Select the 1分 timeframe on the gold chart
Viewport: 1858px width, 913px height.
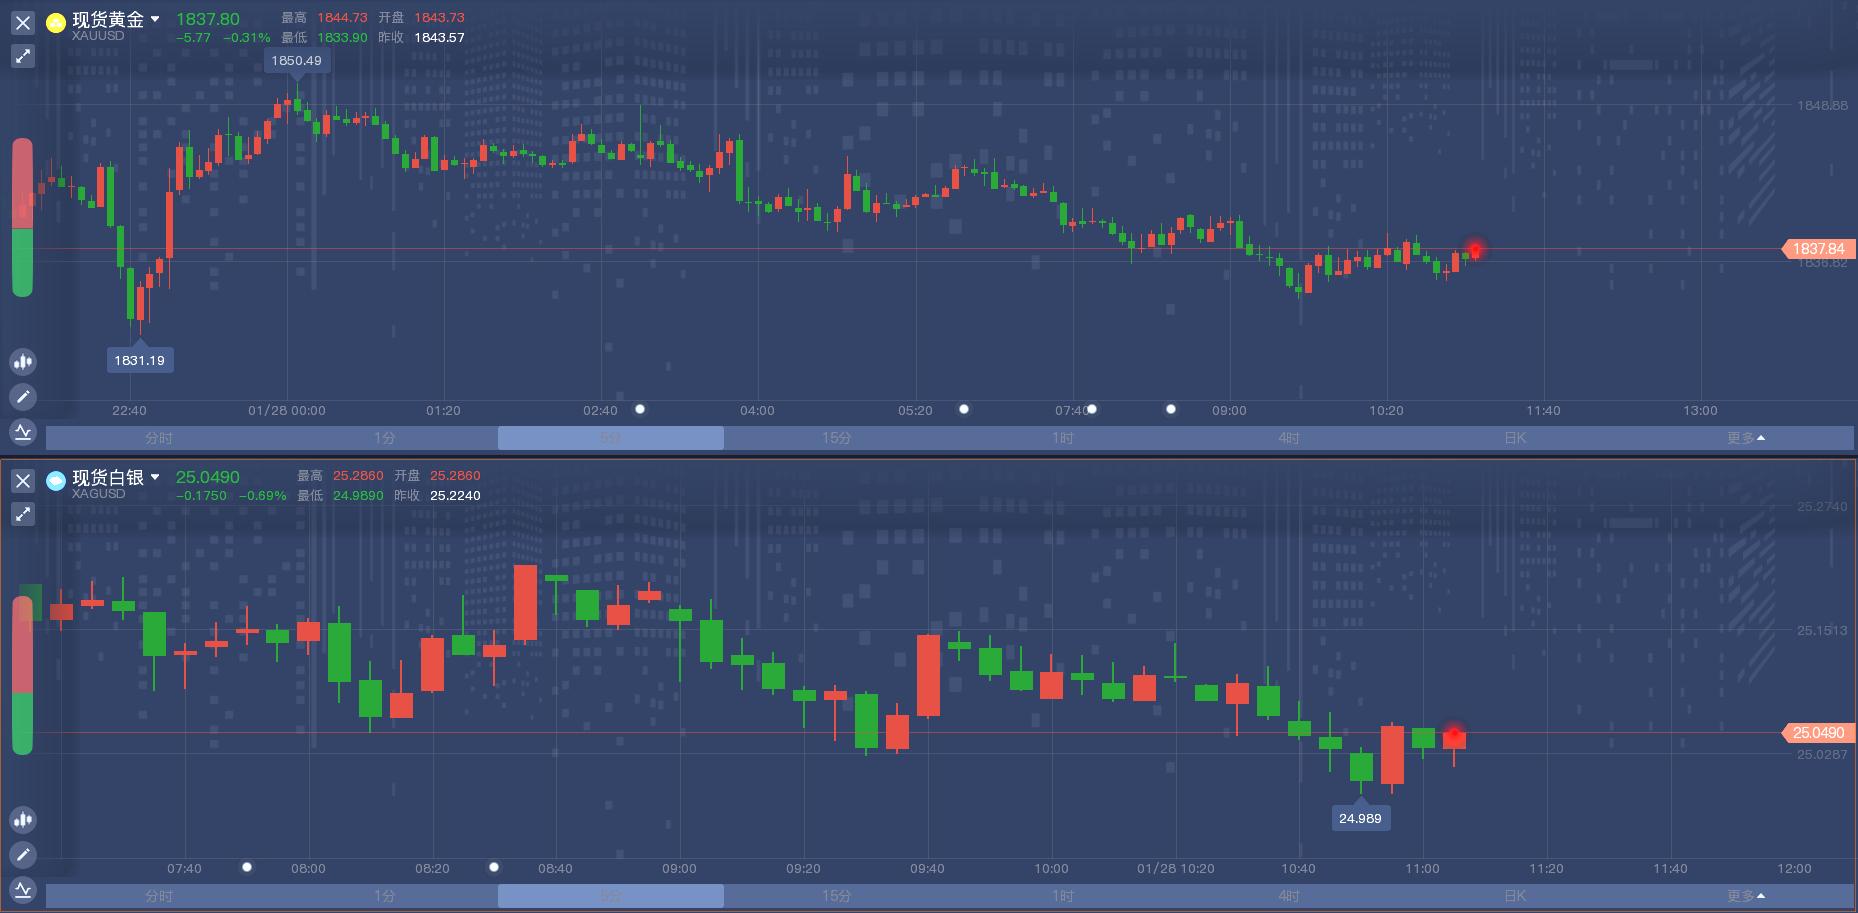[x=385, y=438]
